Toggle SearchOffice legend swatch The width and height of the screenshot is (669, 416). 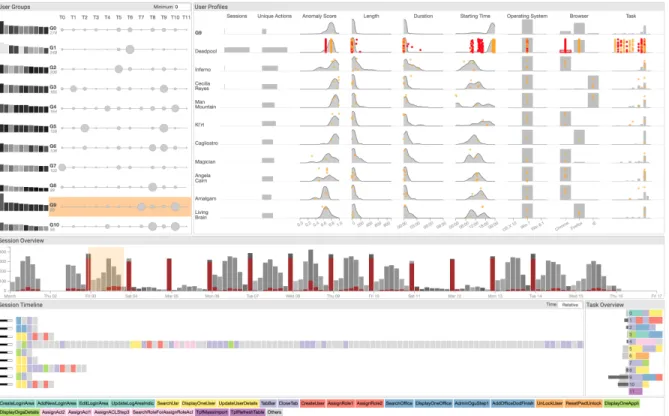tap(398, 403)
